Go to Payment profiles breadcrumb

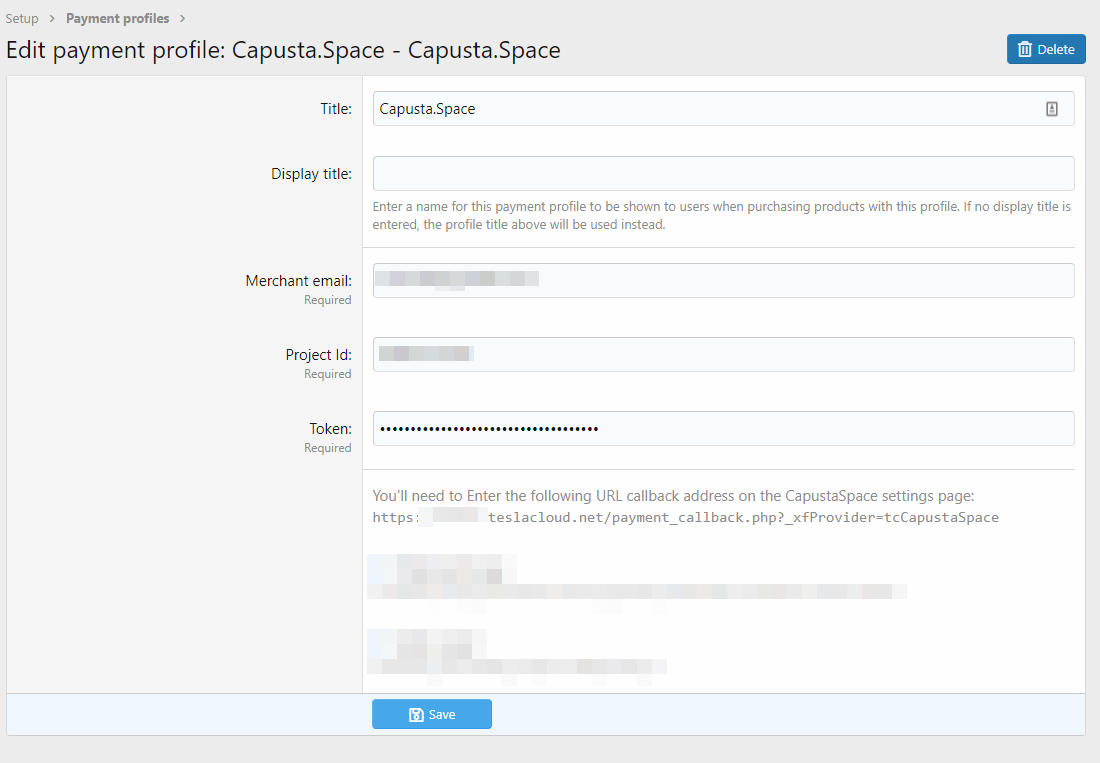click(117, 19)
